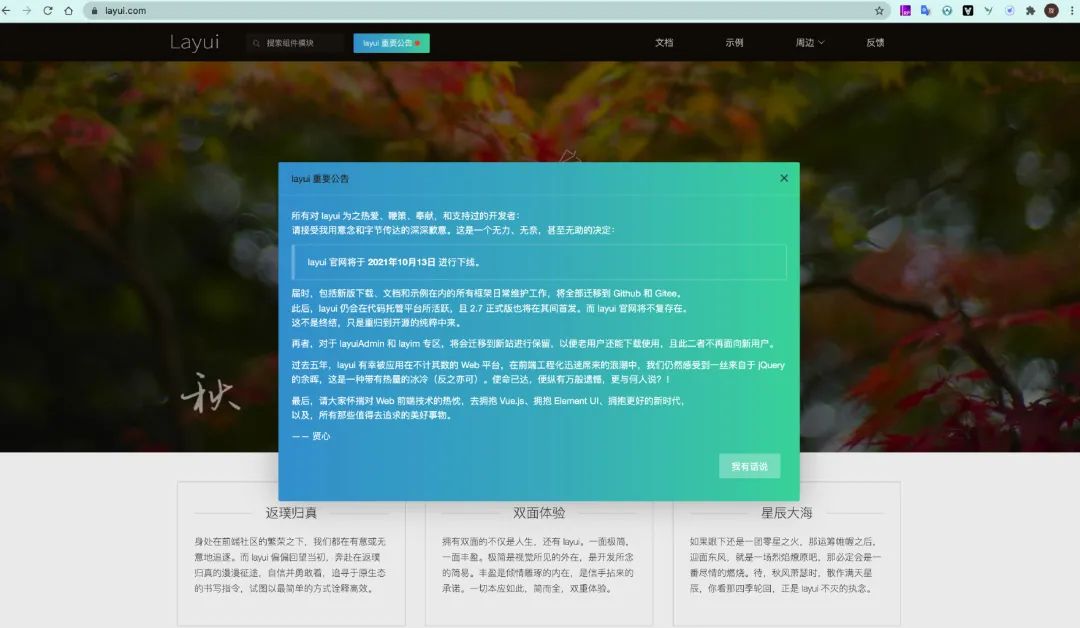The image size is (1080, 628).
Task: Select the 示例 navigation item
Action: click(733, 42)
